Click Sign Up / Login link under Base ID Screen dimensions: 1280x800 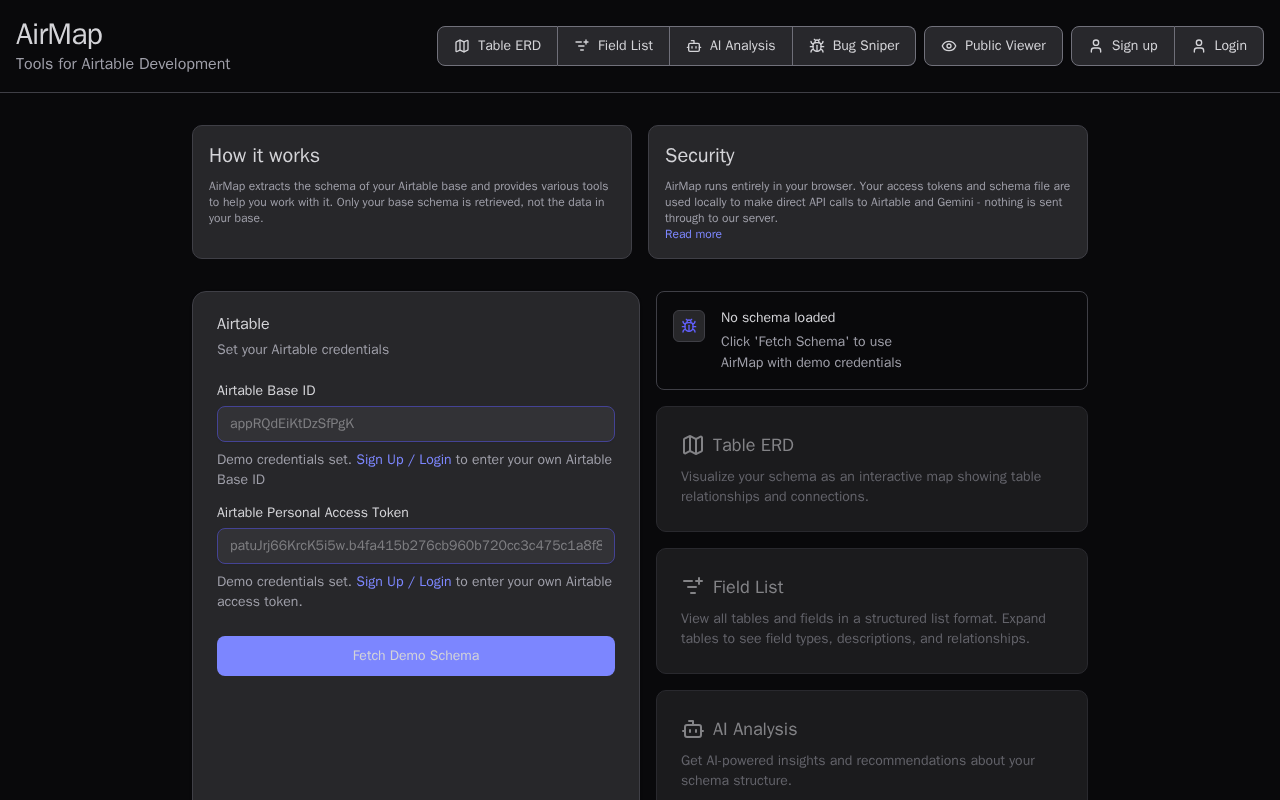point(404,460)
